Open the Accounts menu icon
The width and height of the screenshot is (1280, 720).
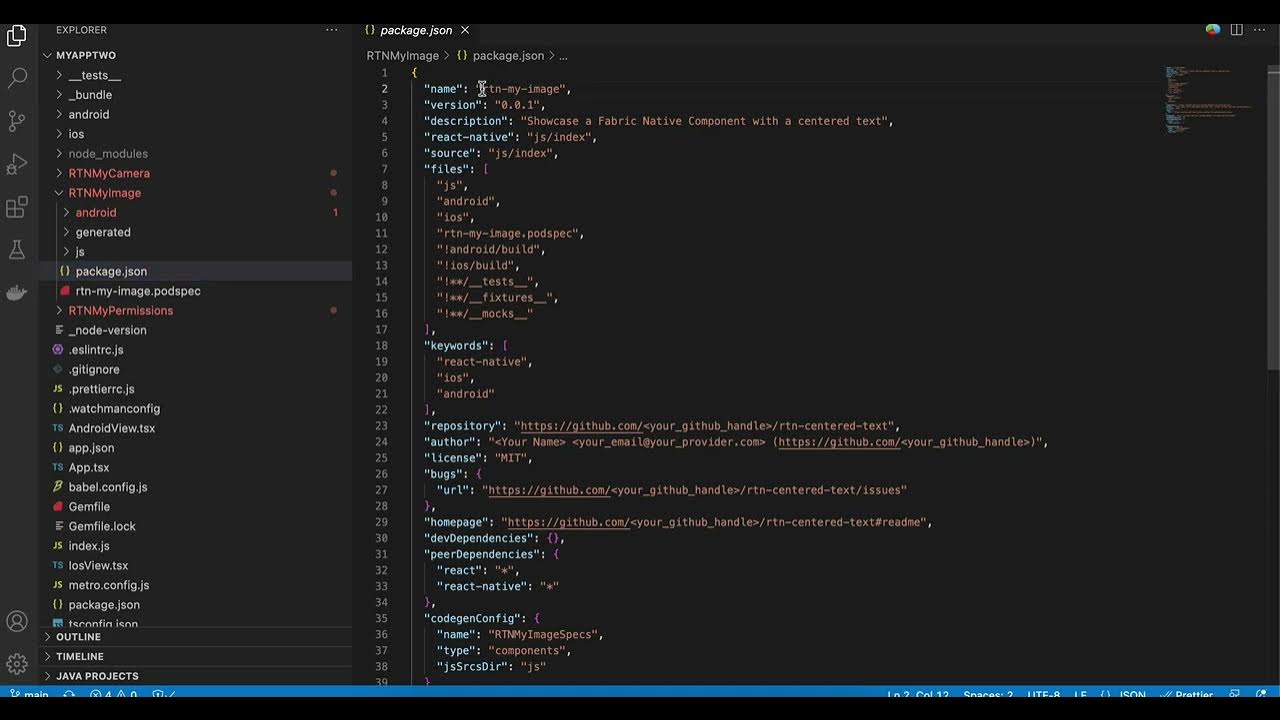(x=17, y=621)
